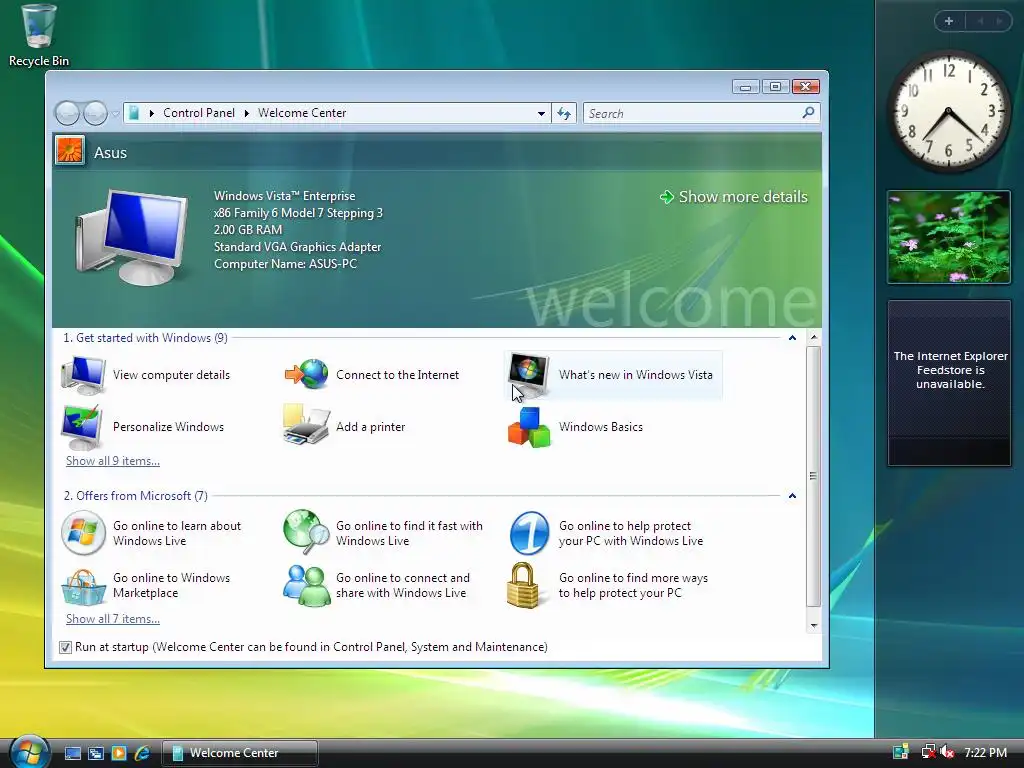The height and width of the screenshot is (768, 1024).
Task: Open View computer details icon
Action: pos(83,375)
